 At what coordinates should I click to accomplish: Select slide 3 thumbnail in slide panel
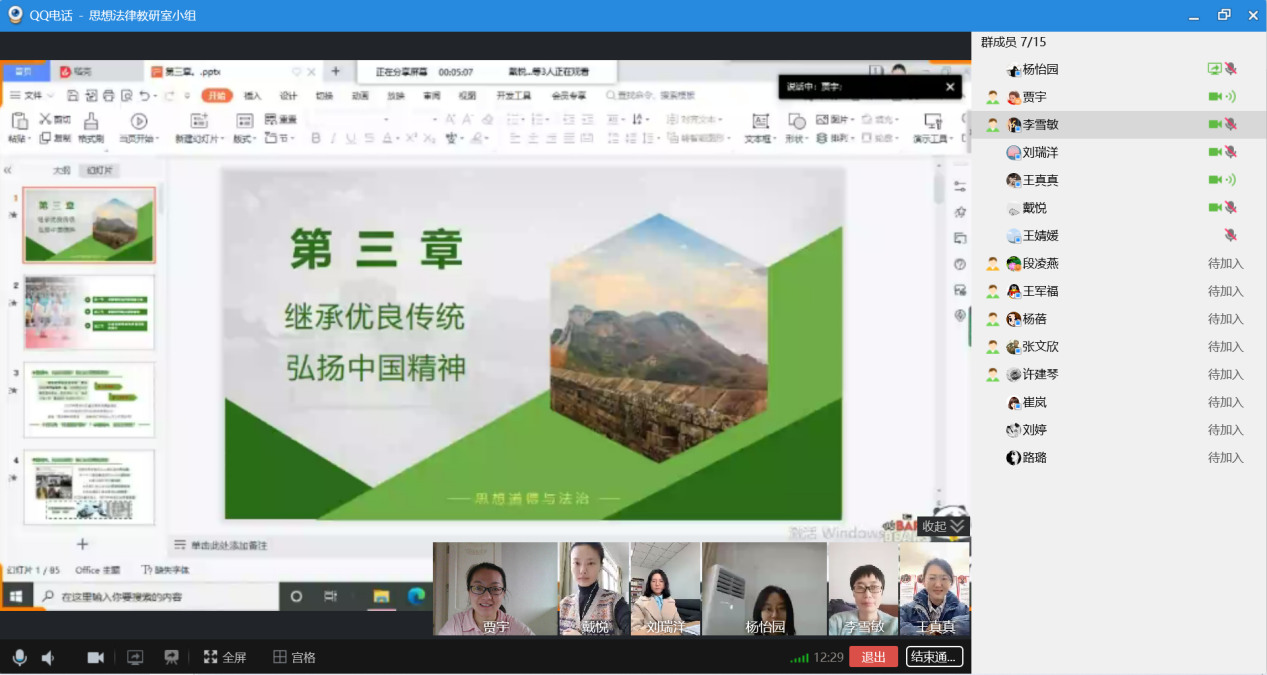tap(90, 400)
